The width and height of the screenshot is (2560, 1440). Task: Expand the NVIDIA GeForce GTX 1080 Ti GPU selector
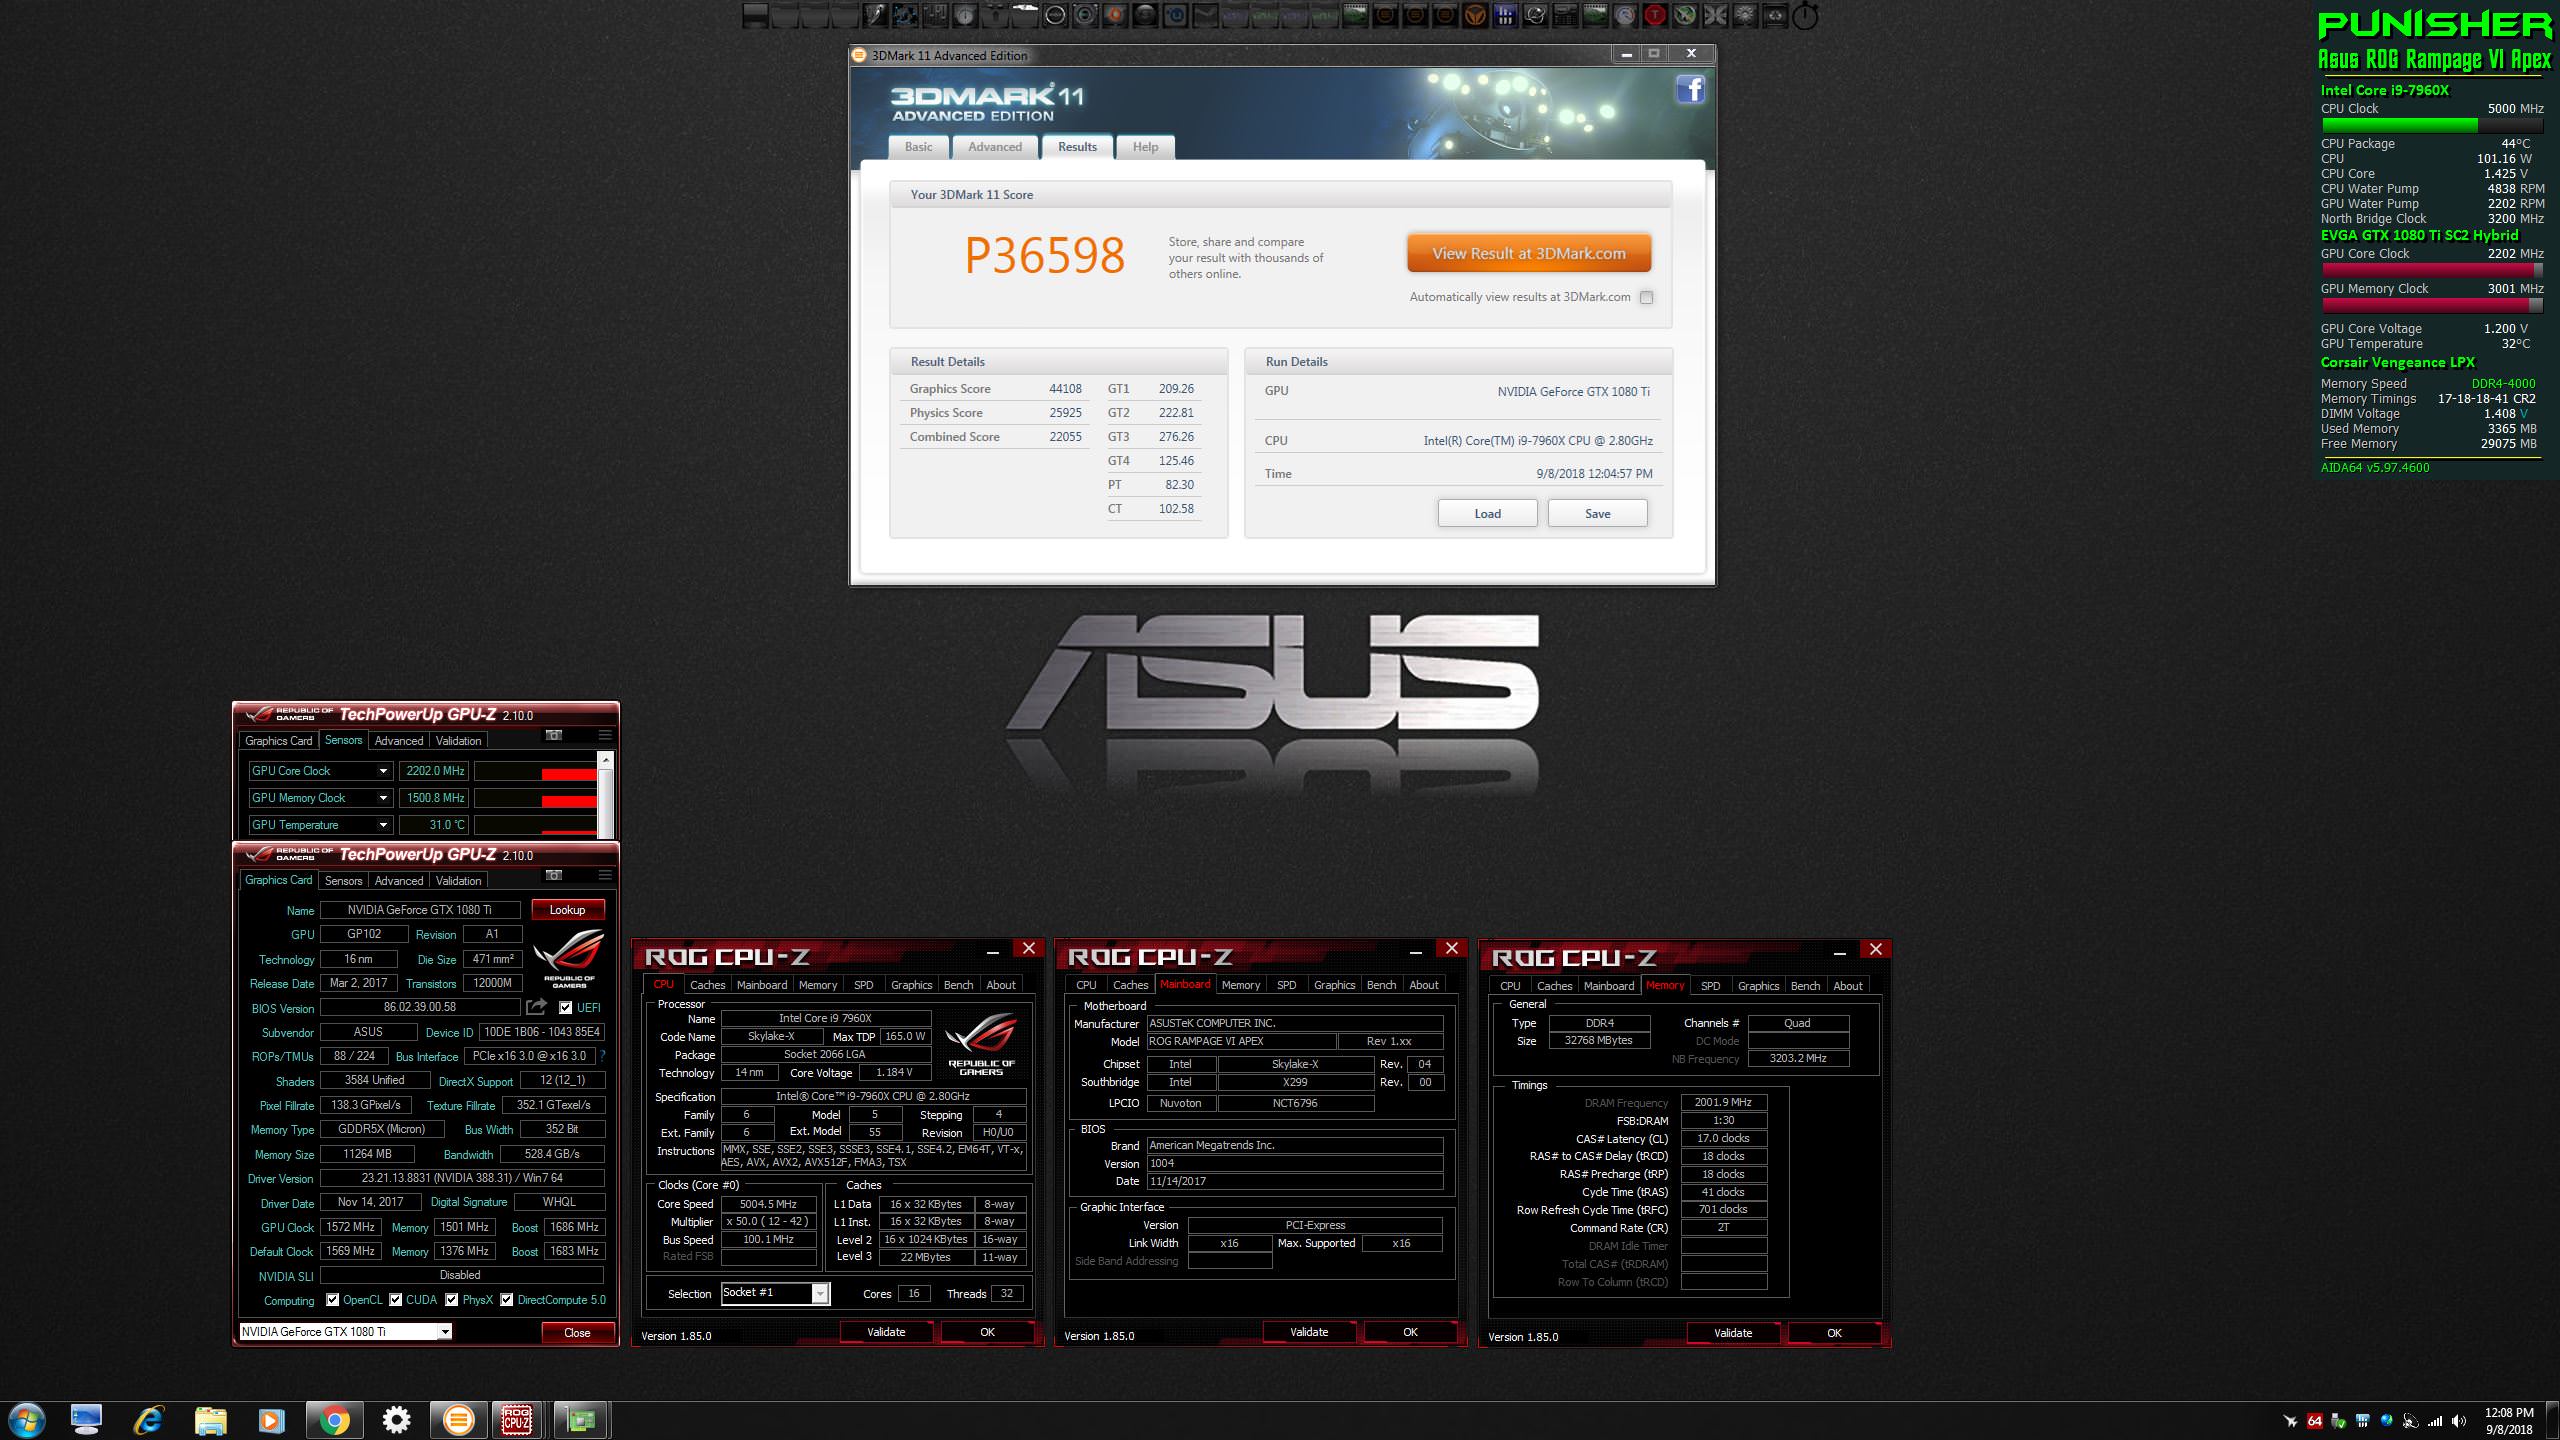tap(445, 1332)
